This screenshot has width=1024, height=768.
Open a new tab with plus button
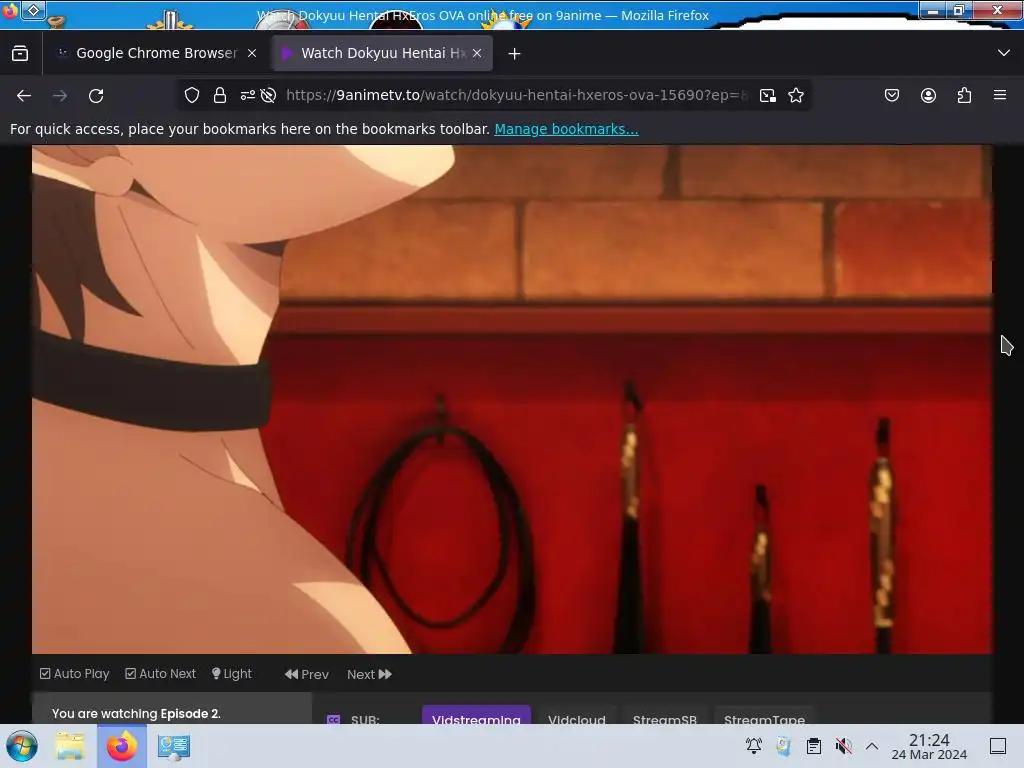[515, 54]
